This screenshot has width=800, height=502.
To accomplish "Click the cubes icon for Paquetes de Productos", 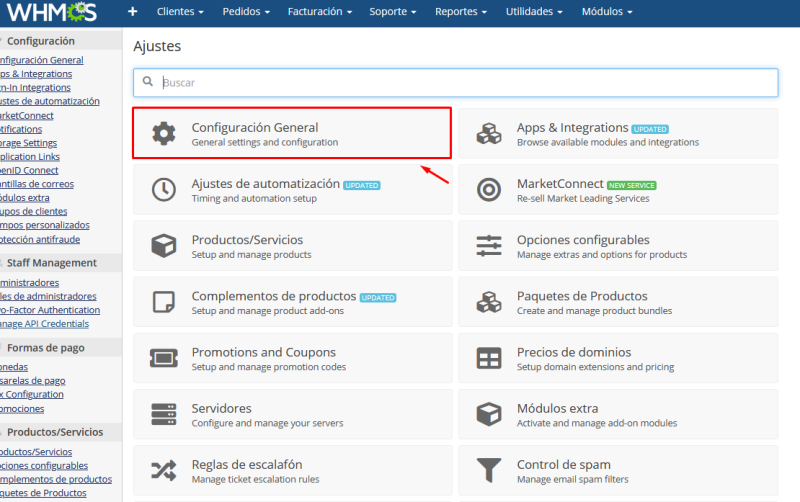I will pyautogui.click(x=489, y=302).
